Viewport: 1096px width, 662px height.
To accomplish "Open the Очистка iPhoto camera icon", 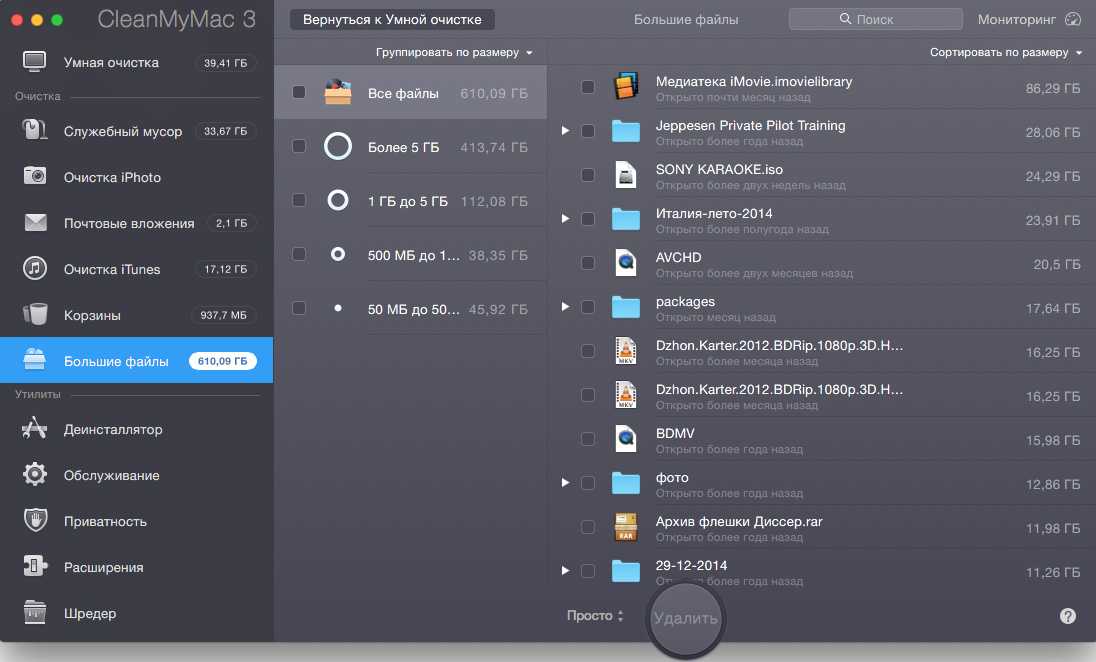I will (x=35, y=176).
